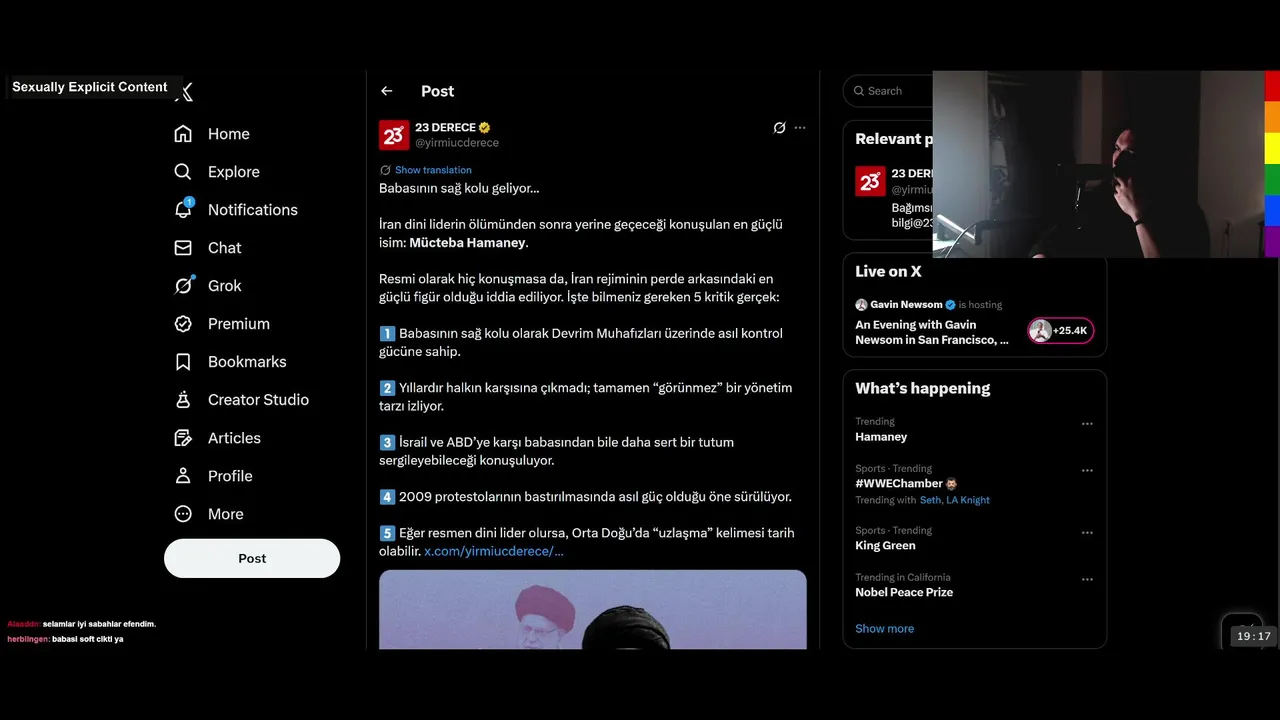Open the Profile person icon
This screenshot has width=1280, height=720.
[x=183, y=476]
